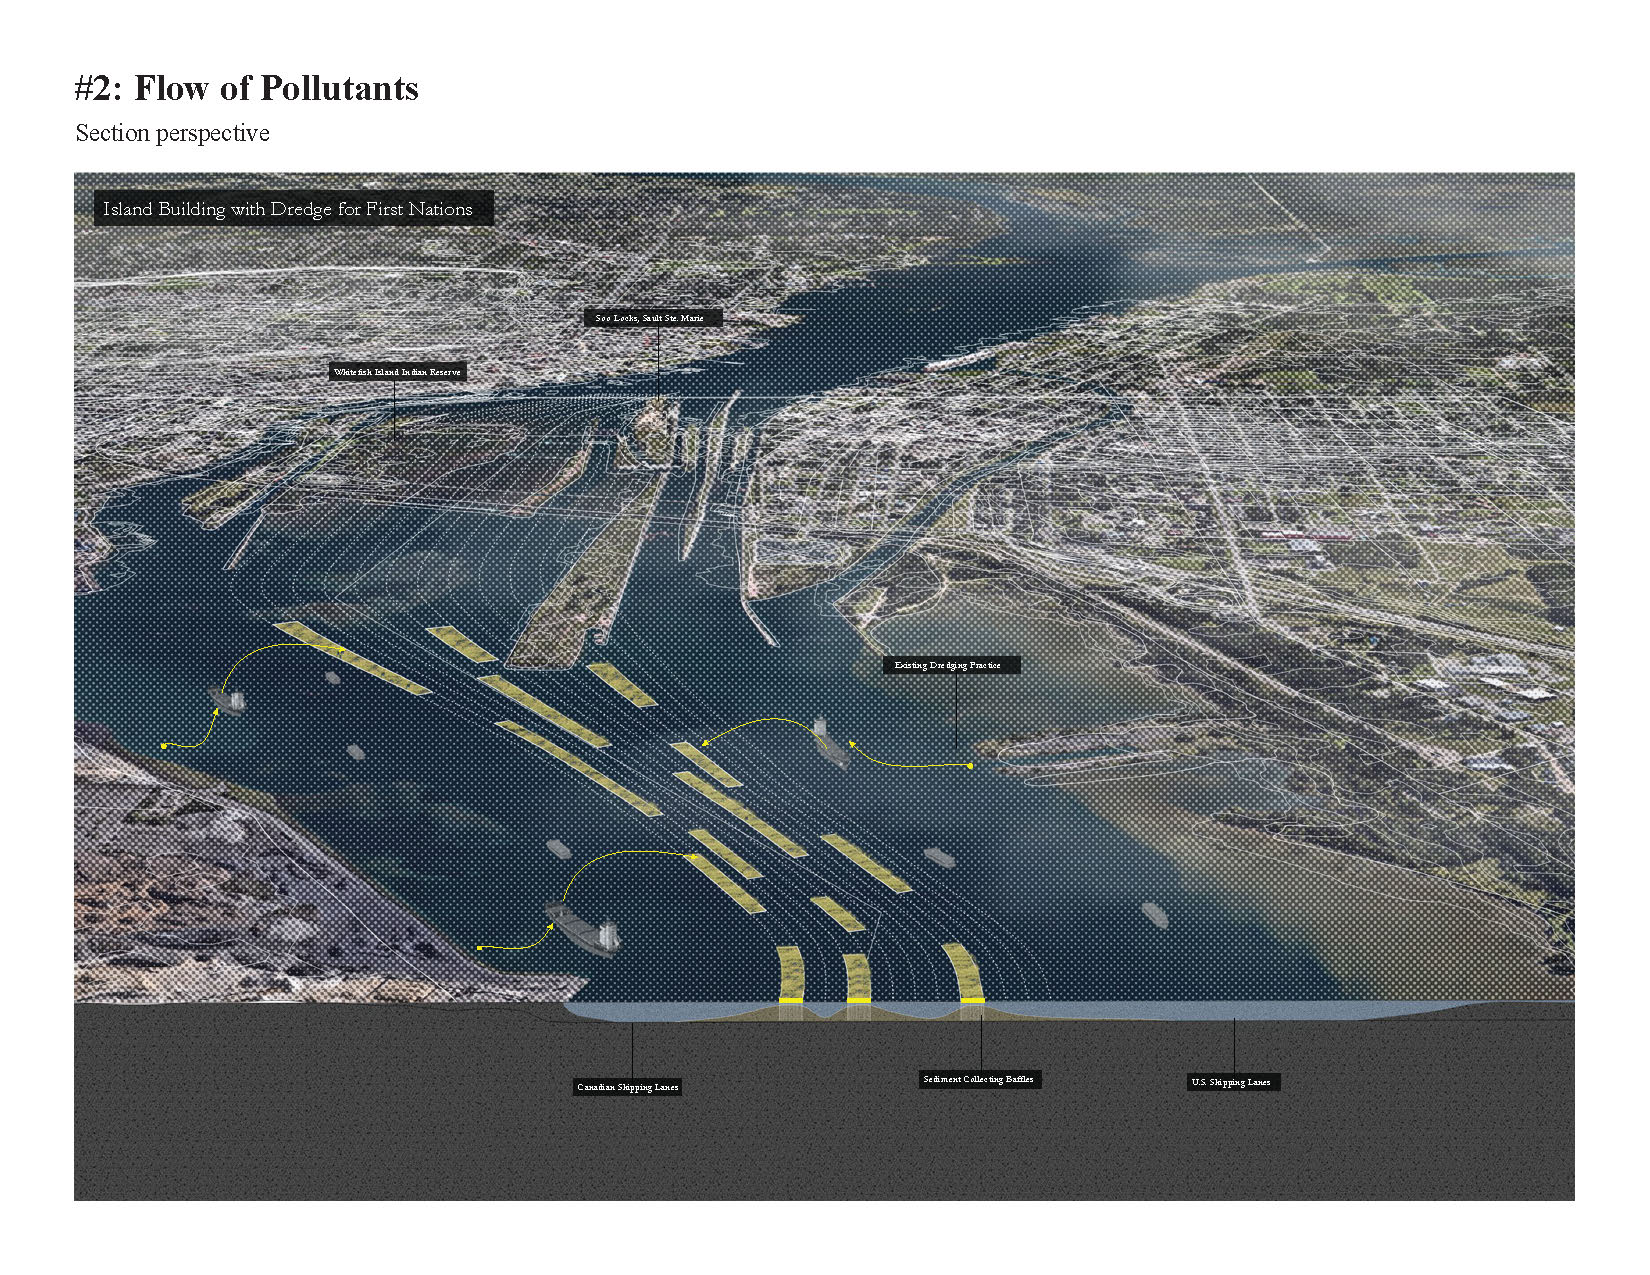The width and height of the screenshot is (1650, 1275).
Task: Select the "Island Building with Dredge for First Nations" caption
Action: click(294, 208)
